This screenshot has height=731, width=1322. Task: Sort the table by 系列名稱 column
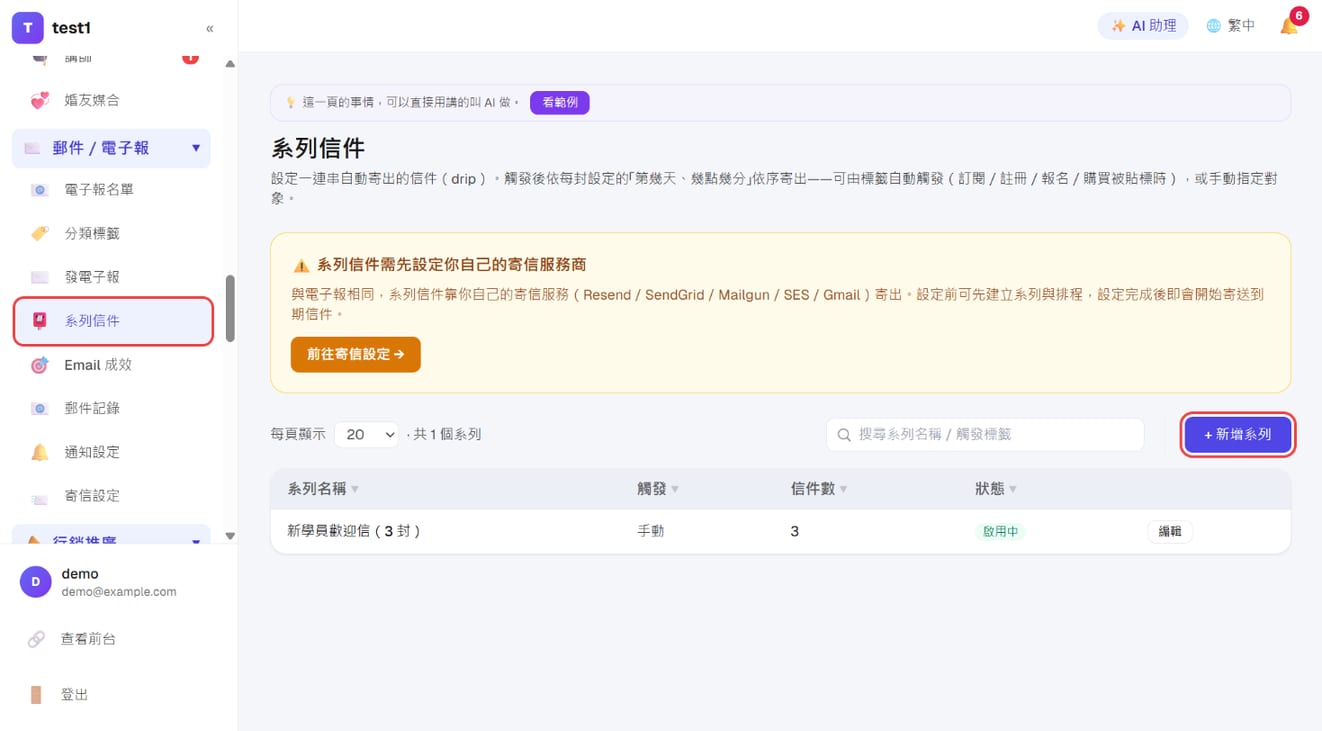point(323,489)
